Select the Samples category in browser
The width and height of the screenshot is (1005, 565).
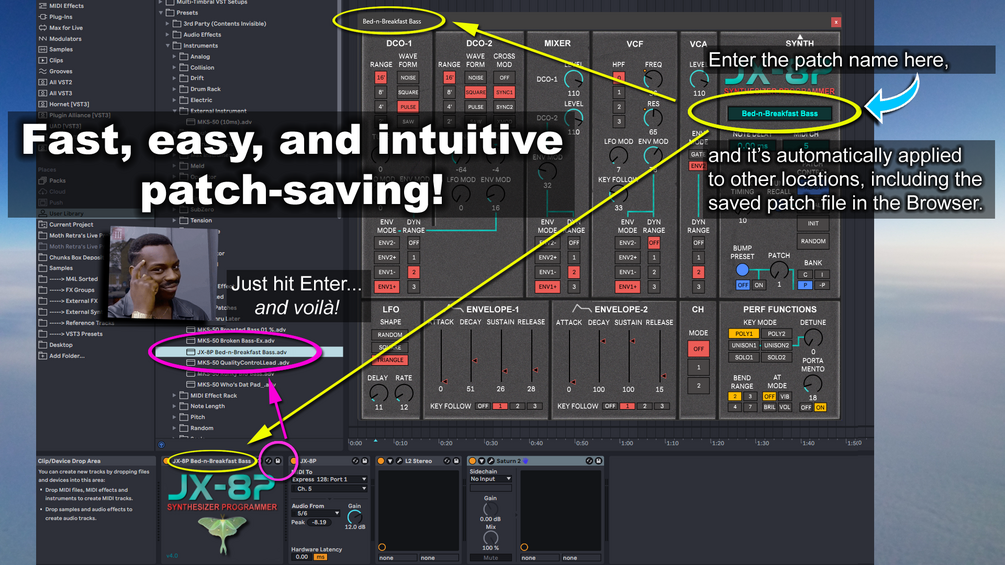click(56, 49)
